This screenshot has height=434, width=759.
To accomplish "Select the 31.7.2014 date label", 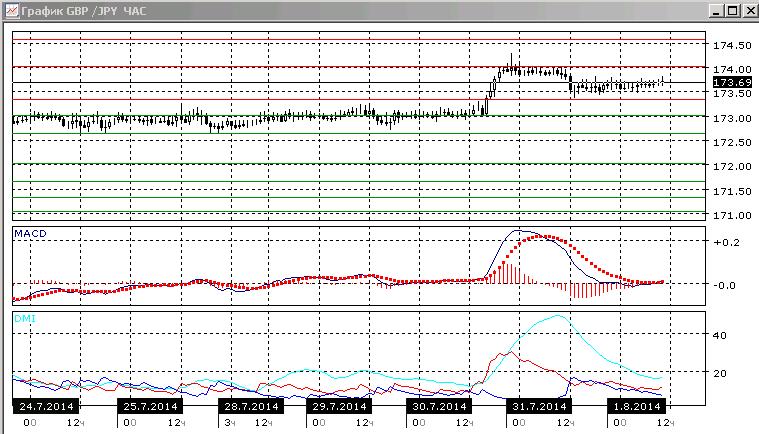I will pyautogui.click(x=539, y=406).
